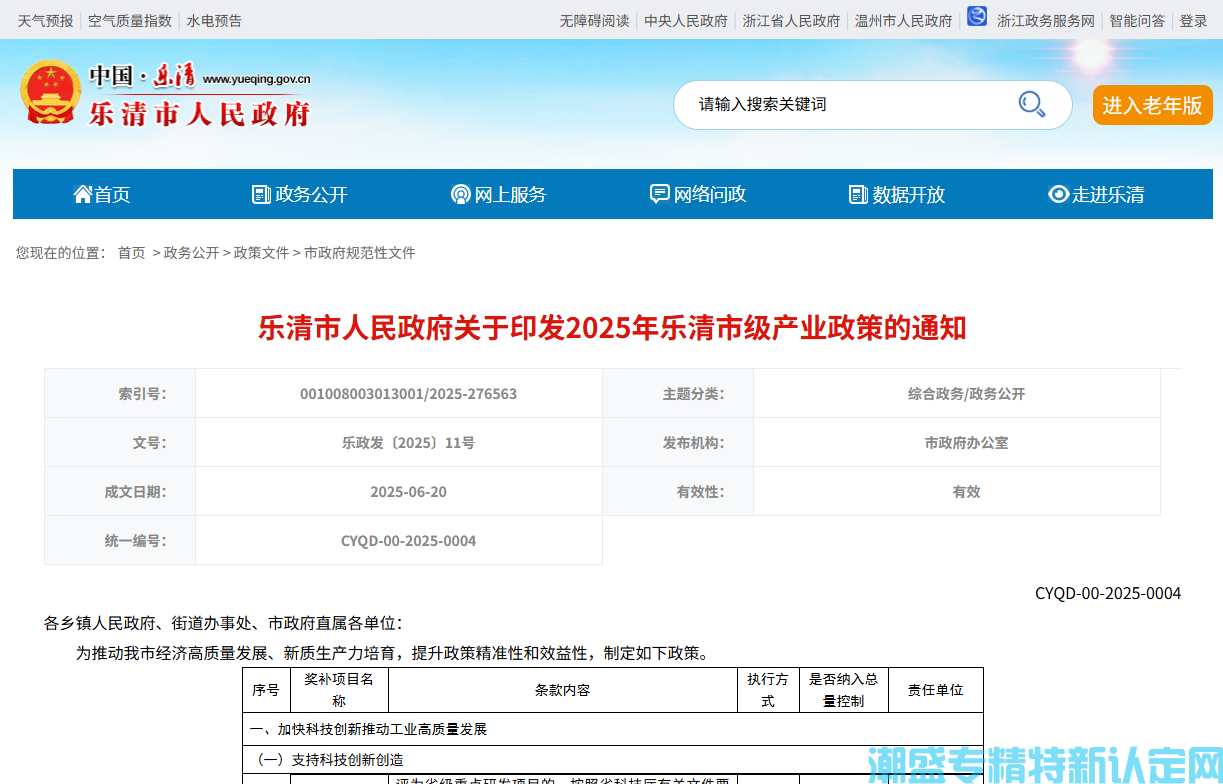Click the 条款内容 table header
1223x784 pixels.
(x=563, y=690)
